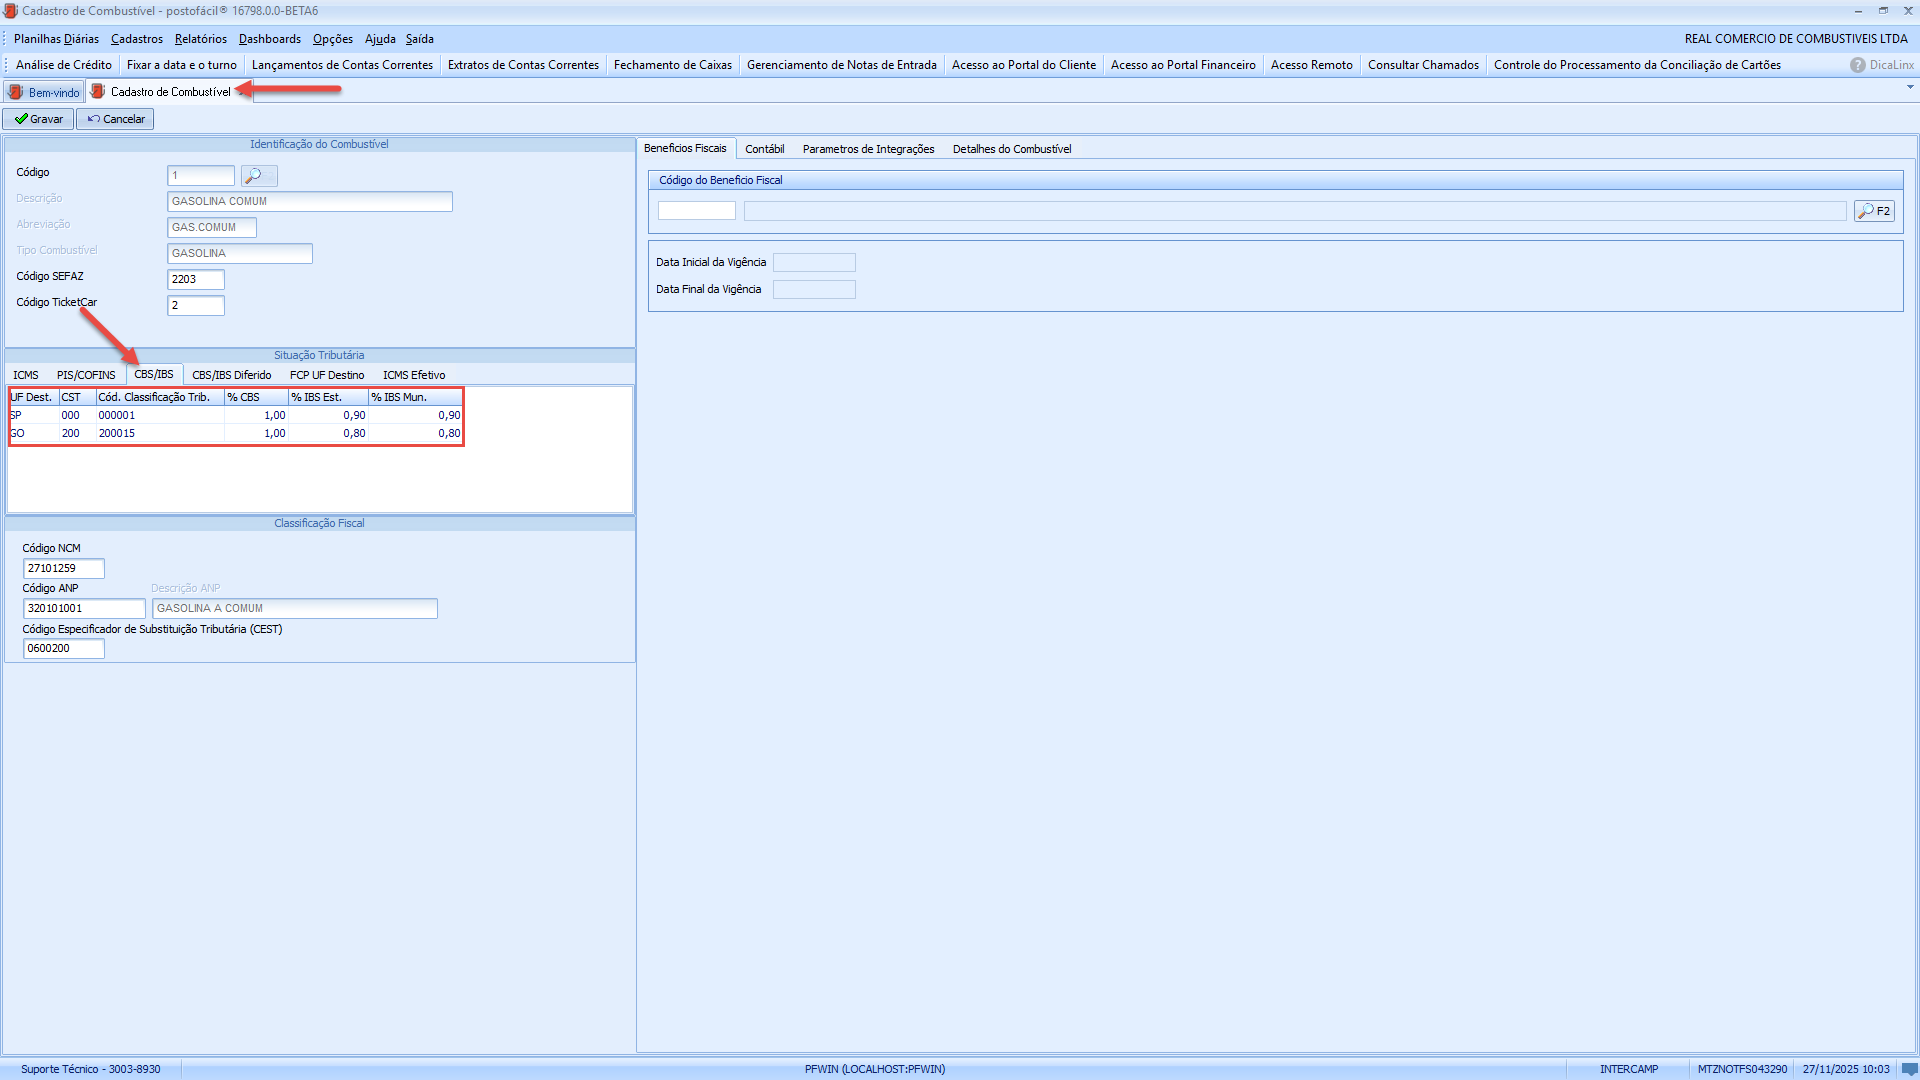1920x1080 pixels.
Task: Open the Relatórios menu
Action: pos(200,39)
